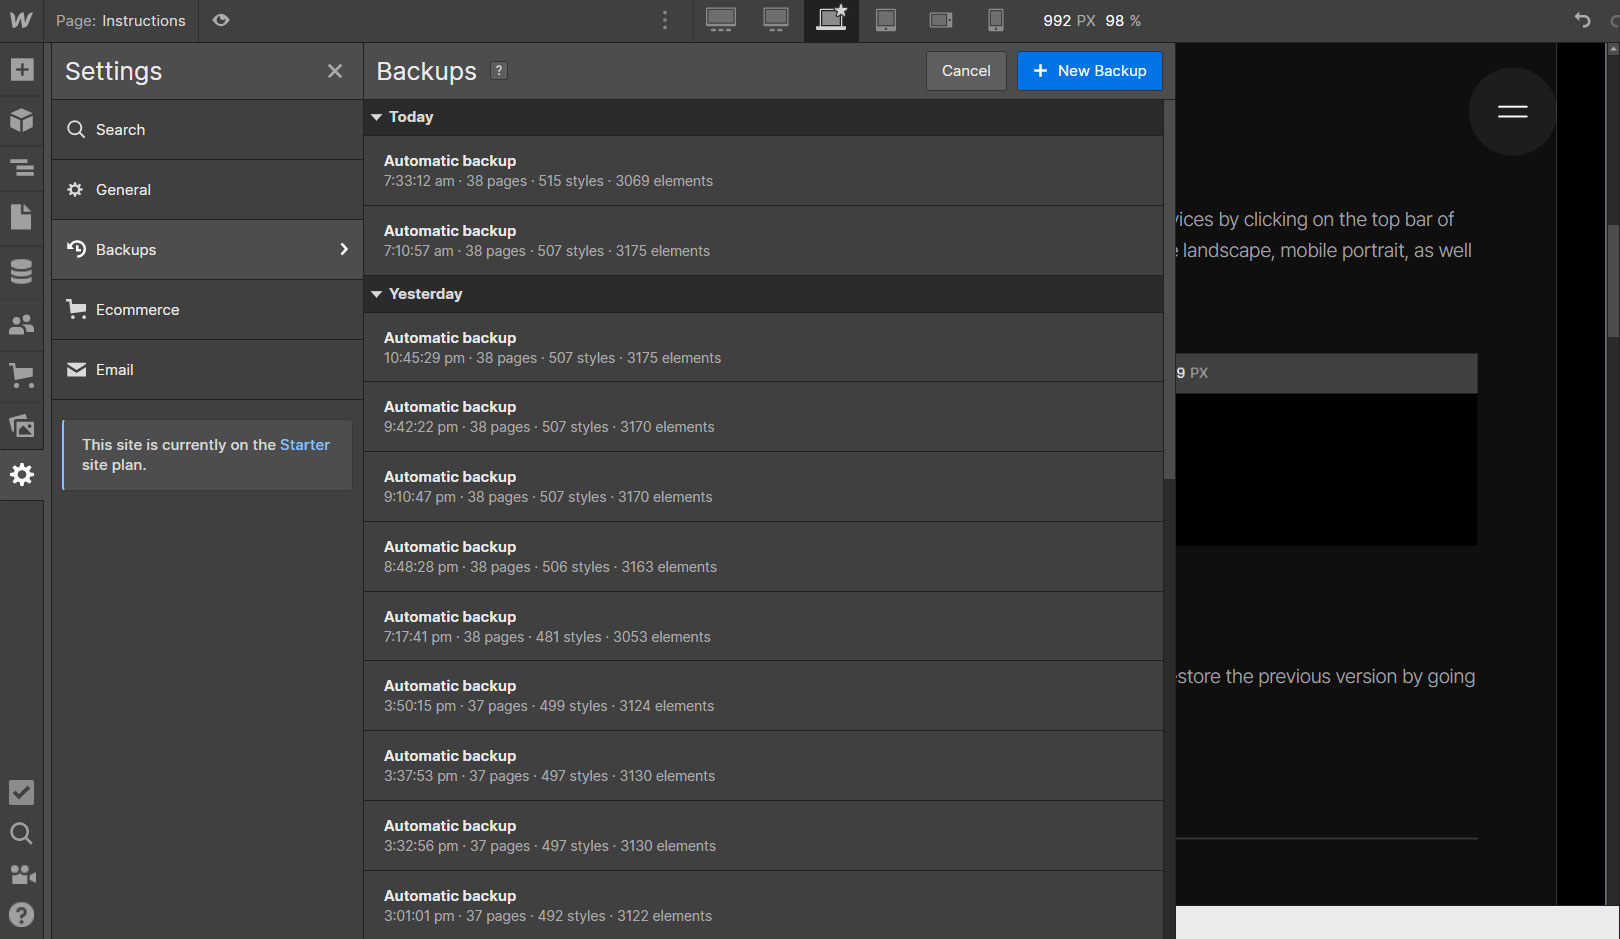Select General in the Settings sidebar
The height and width of the screenshot is (939, 1620).
pyautogui.click(x=122, y=189)
